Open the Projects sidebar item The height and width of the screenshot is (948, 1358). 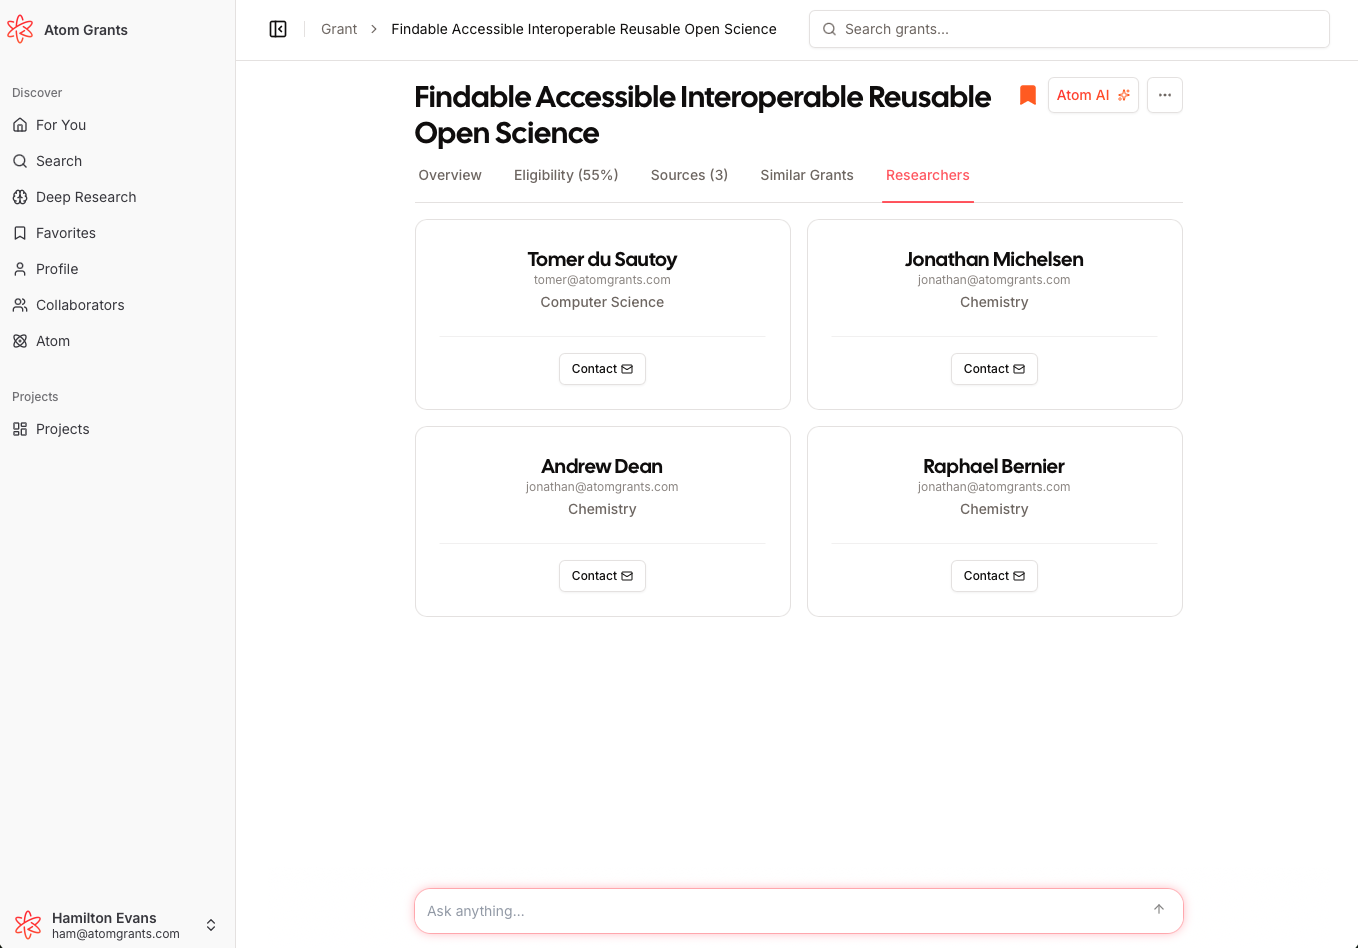(62, 429)
